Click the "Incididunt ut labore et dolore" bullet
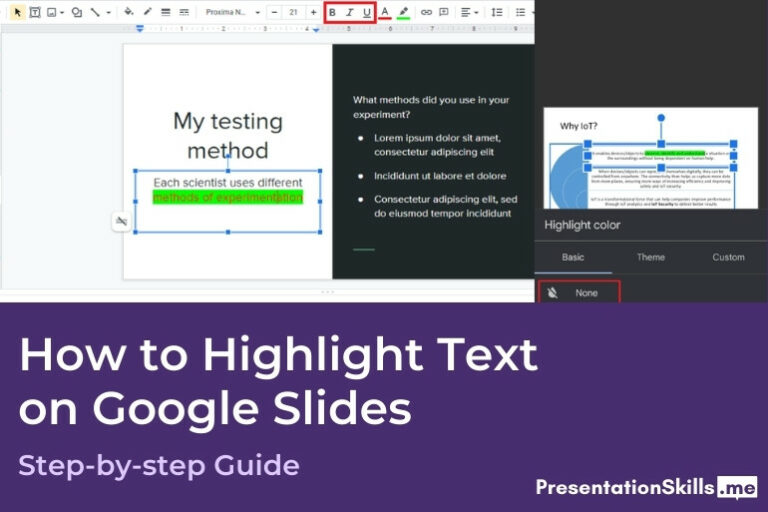768x512 pixels. click(440, 176)
